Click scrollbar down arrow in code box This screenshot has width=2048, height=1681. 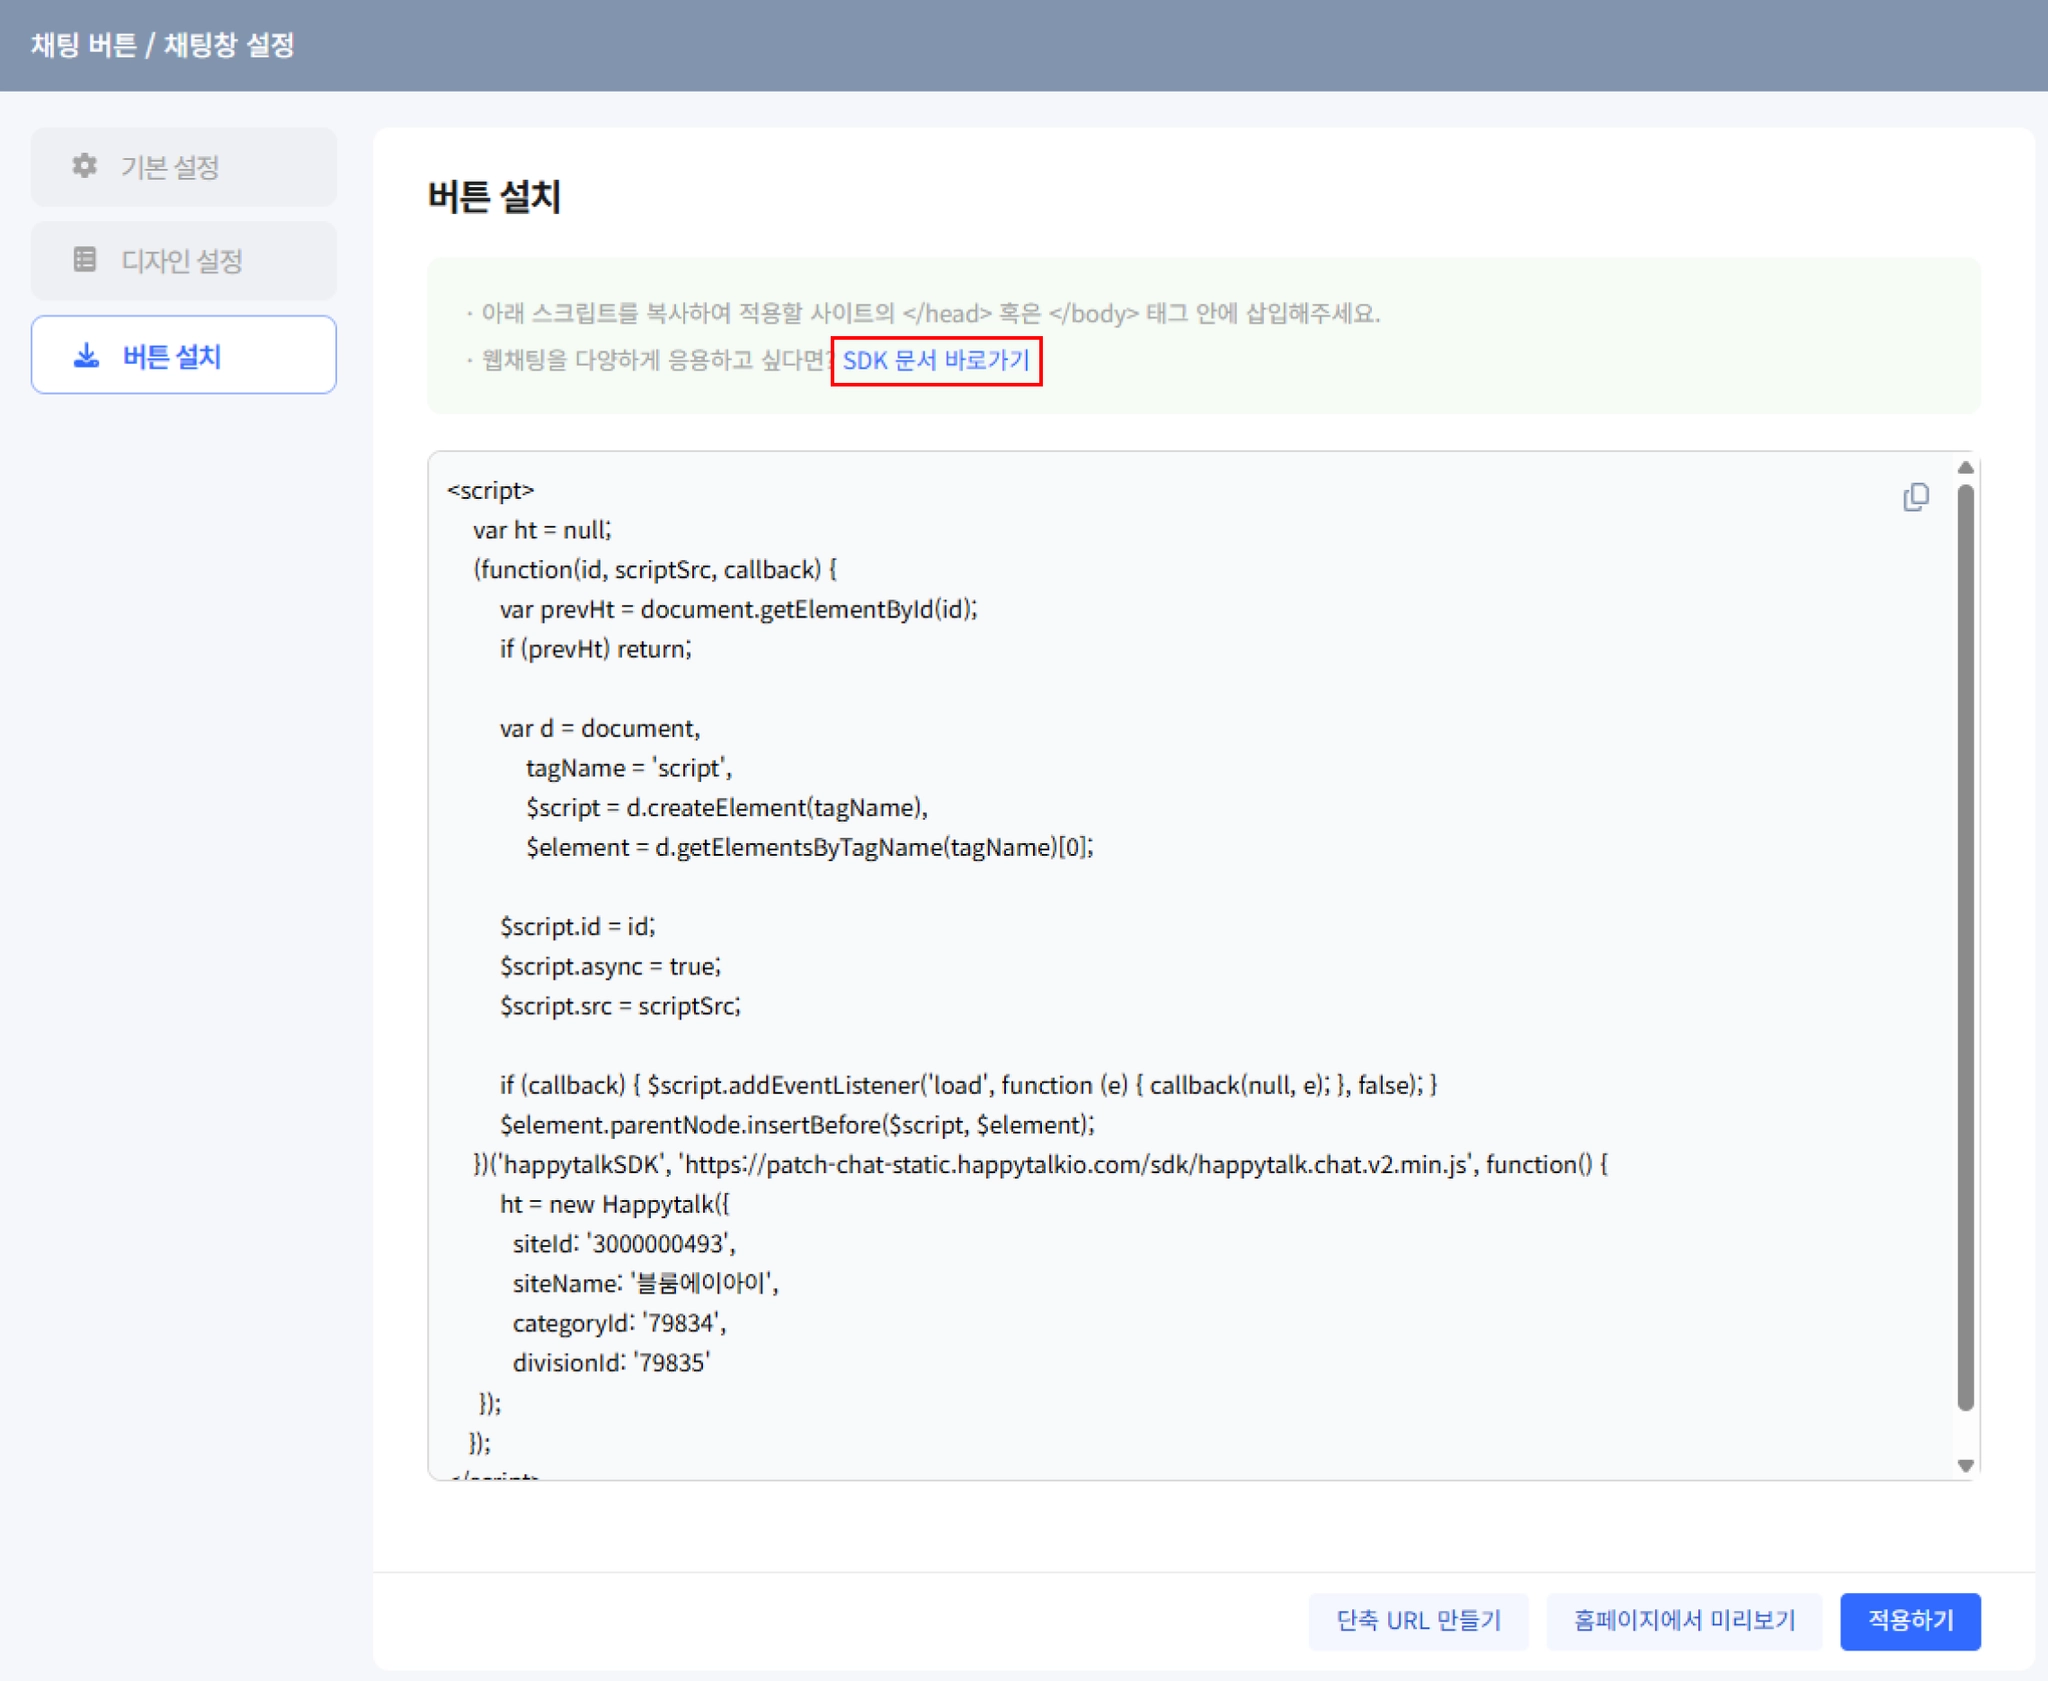point(1965,1465)
